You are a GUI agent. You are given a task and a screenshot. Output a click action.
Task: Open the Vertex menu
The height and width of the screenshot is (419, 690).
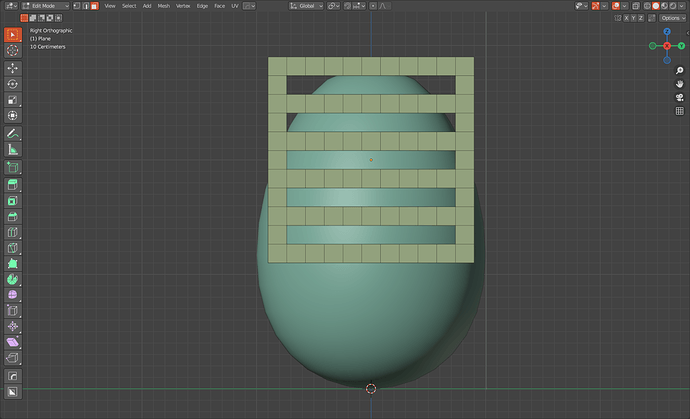pos(183,6)
